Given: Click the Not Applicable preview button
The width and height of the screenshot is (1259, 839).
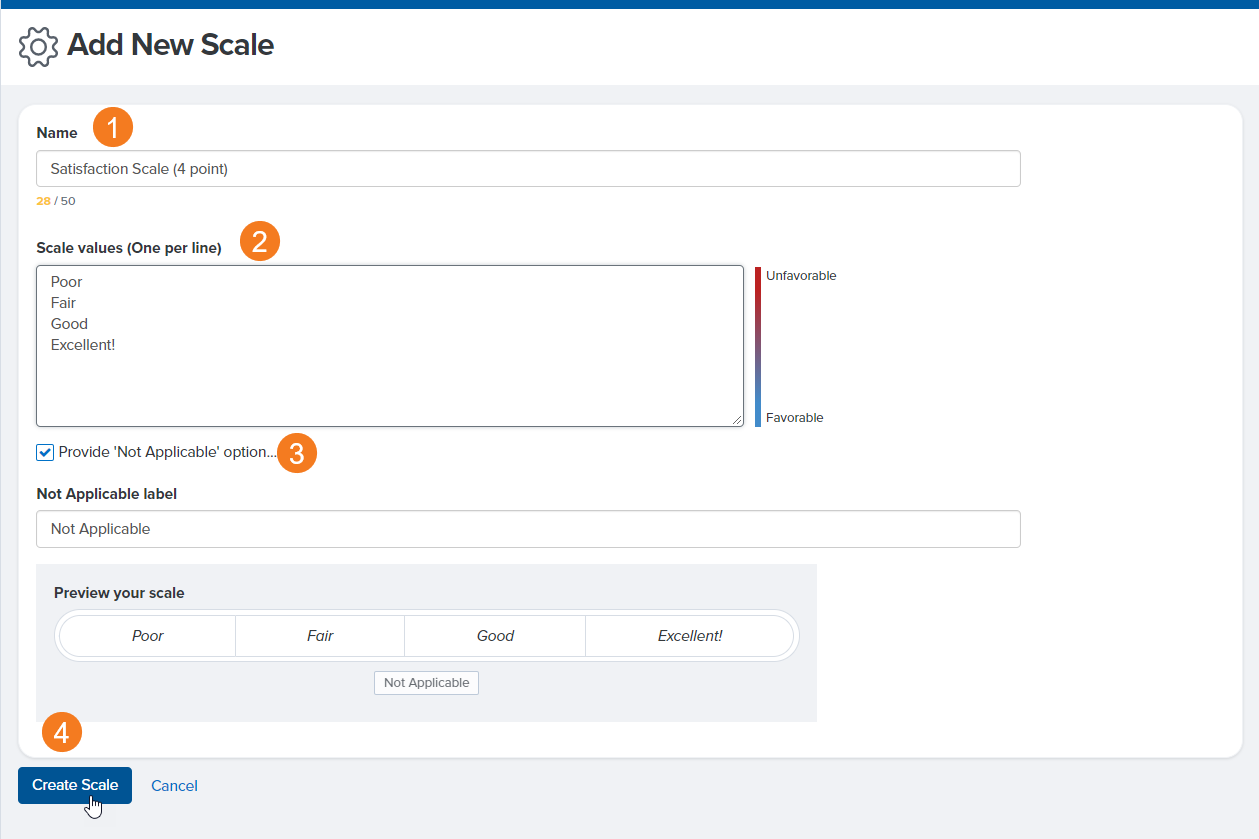Looking at the screenshot, I should click(426, 682).
